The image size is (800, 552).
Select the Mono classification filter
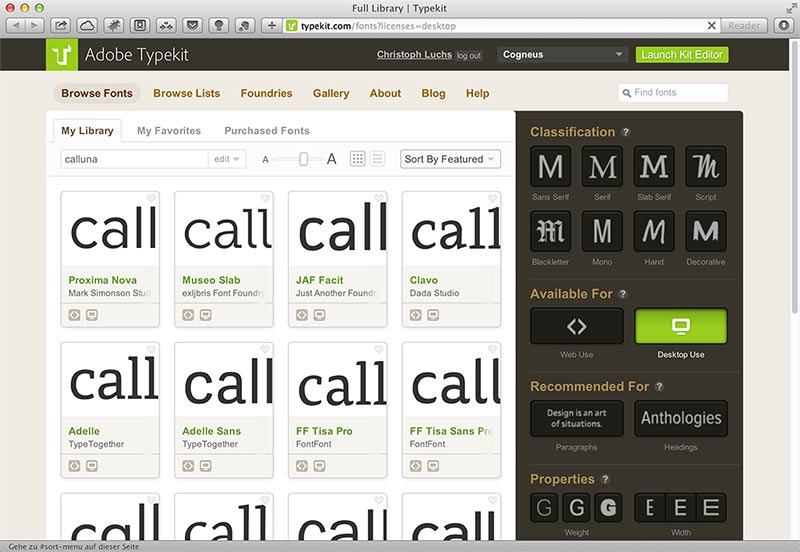click(603, 231)
